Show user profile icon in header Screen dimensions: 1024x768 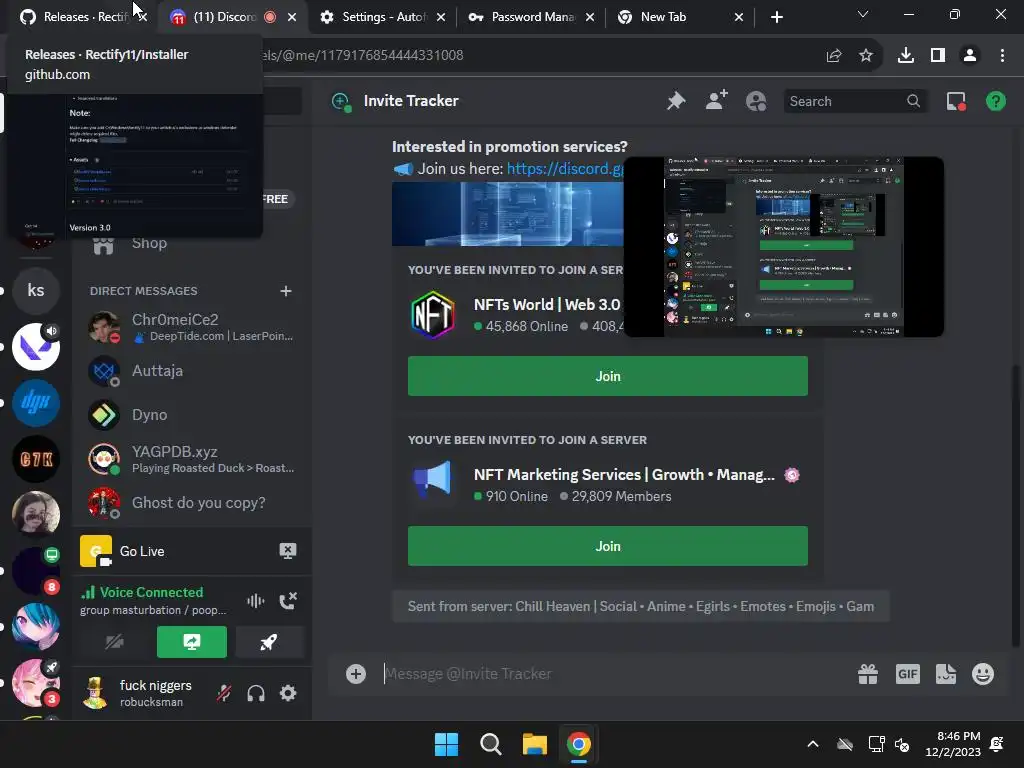click(756, 101)
